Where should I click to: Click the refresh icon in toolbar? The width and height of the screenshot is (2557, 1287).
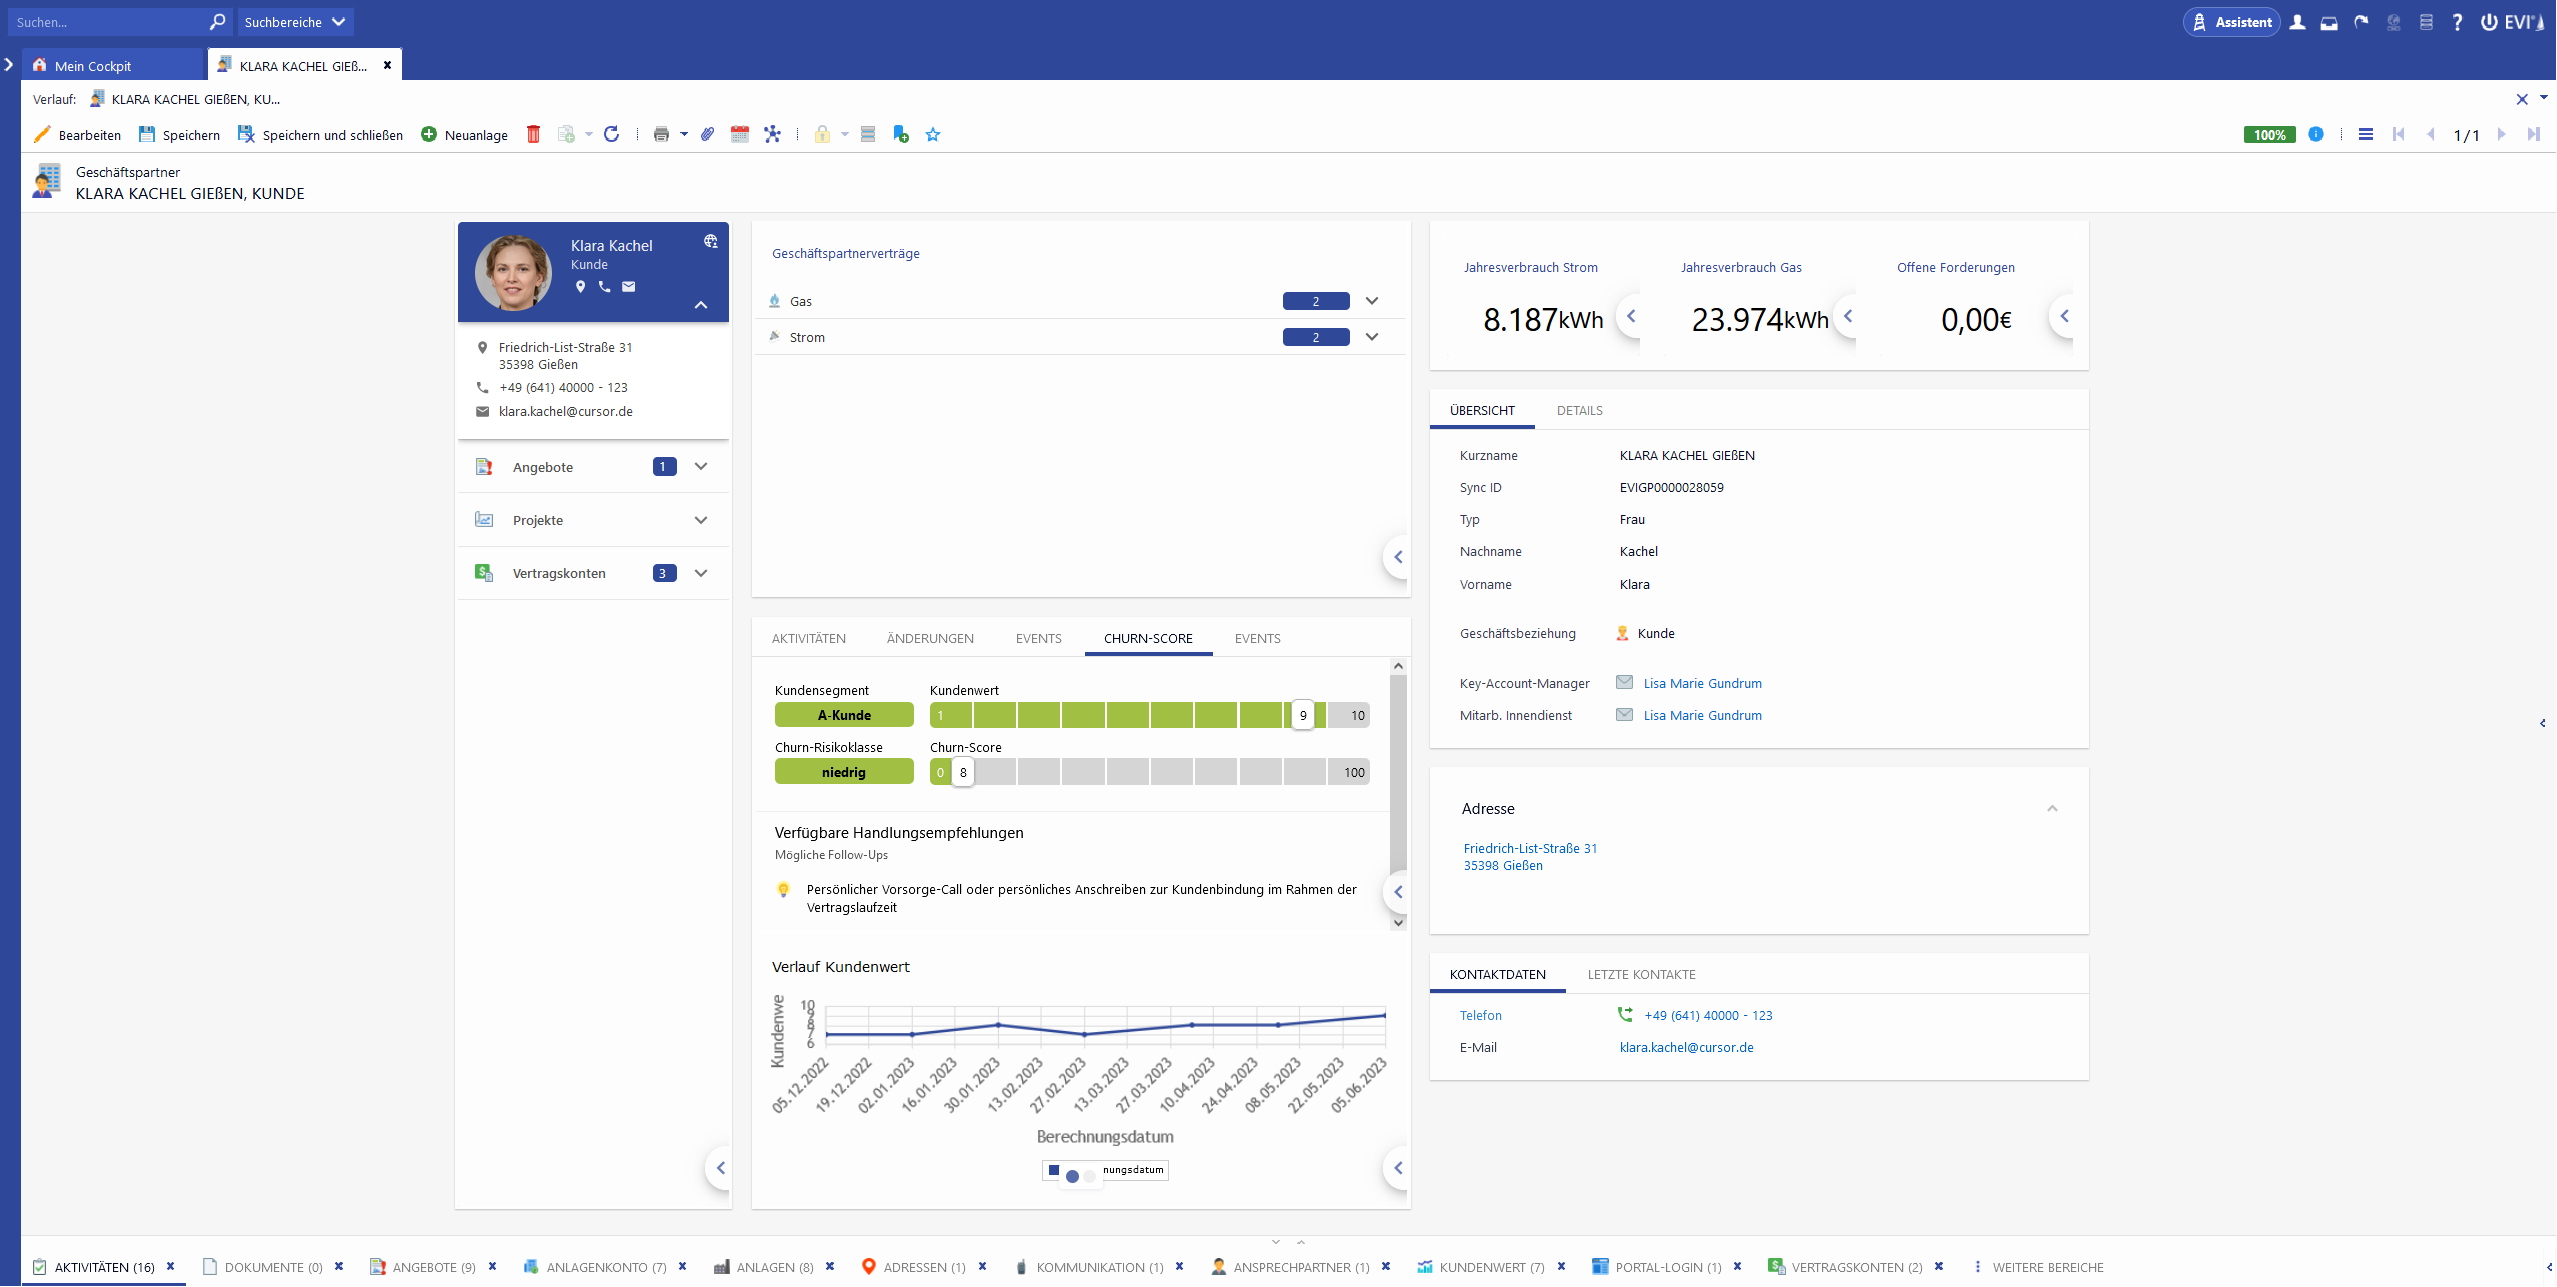point(612,134)
